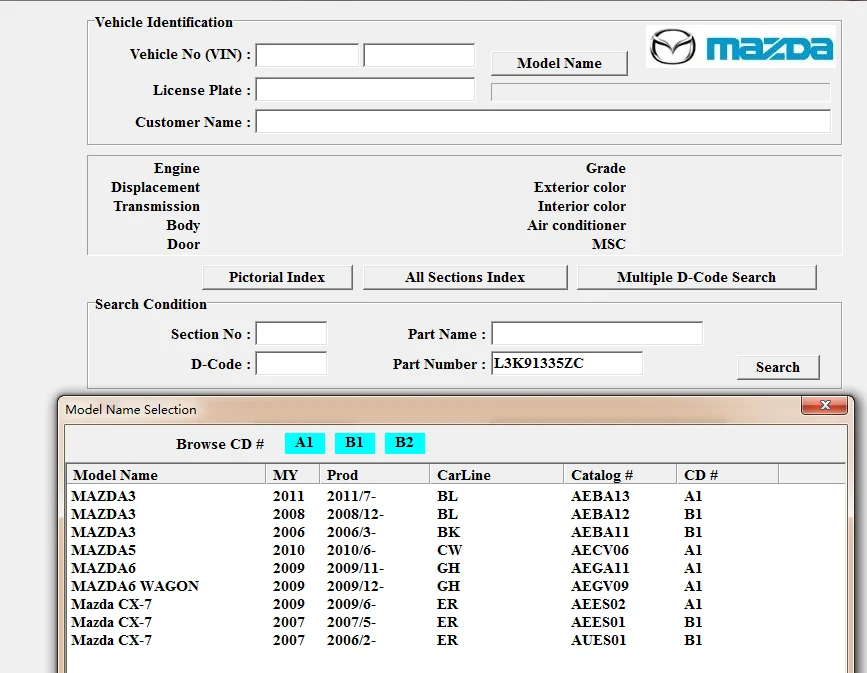Click the Part Name text field

pos(596,334)
